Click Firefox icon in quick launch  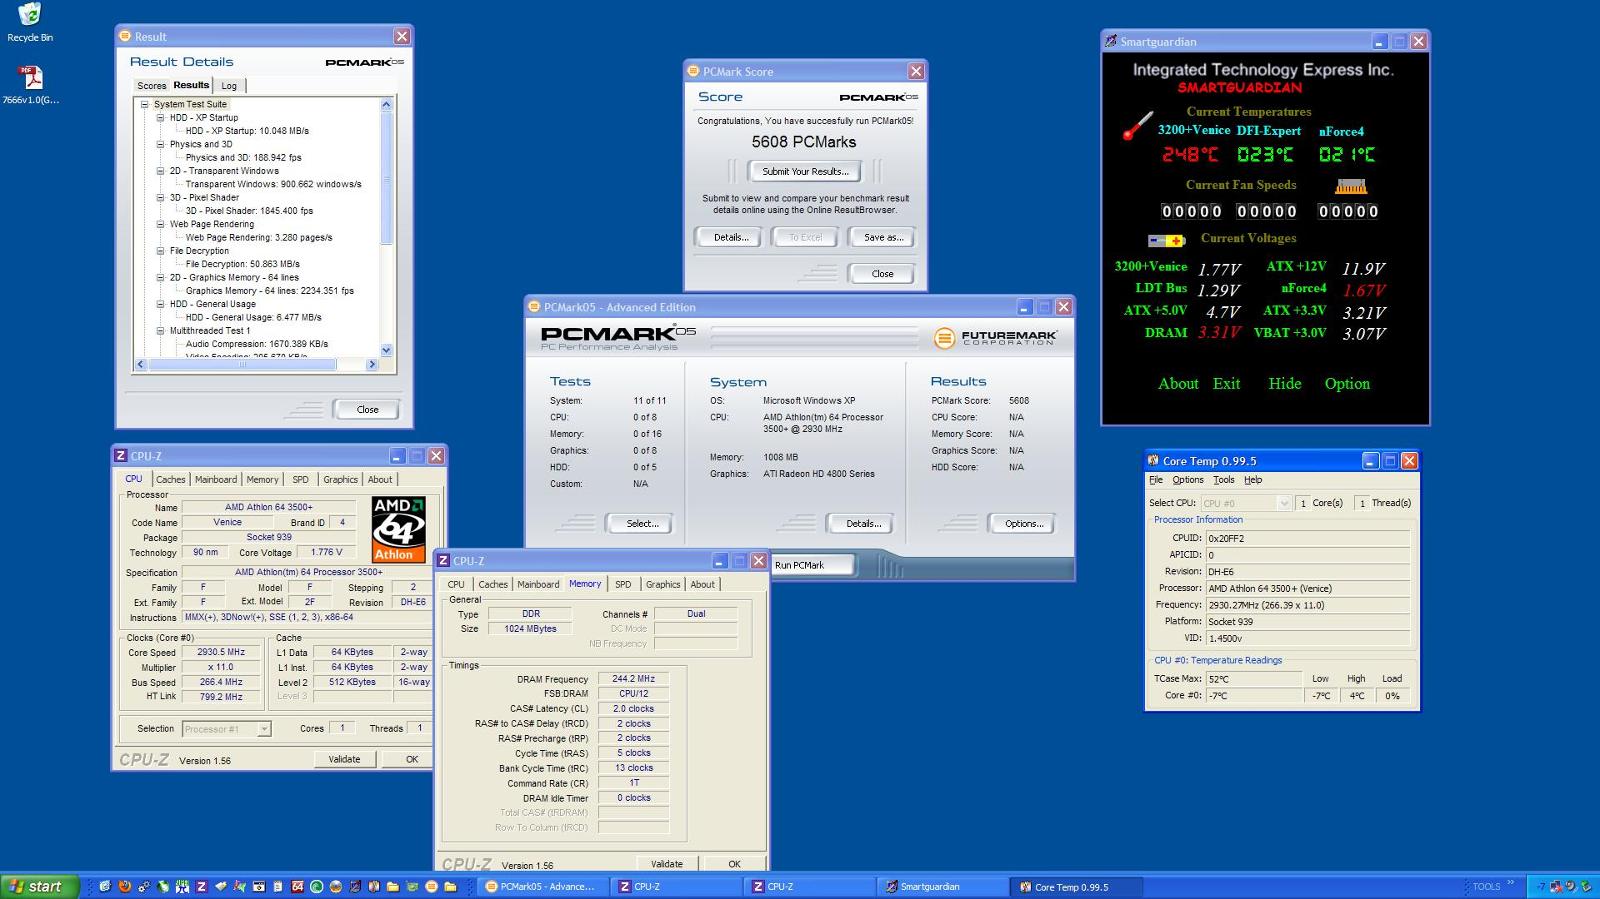click(x=124, y=886)
